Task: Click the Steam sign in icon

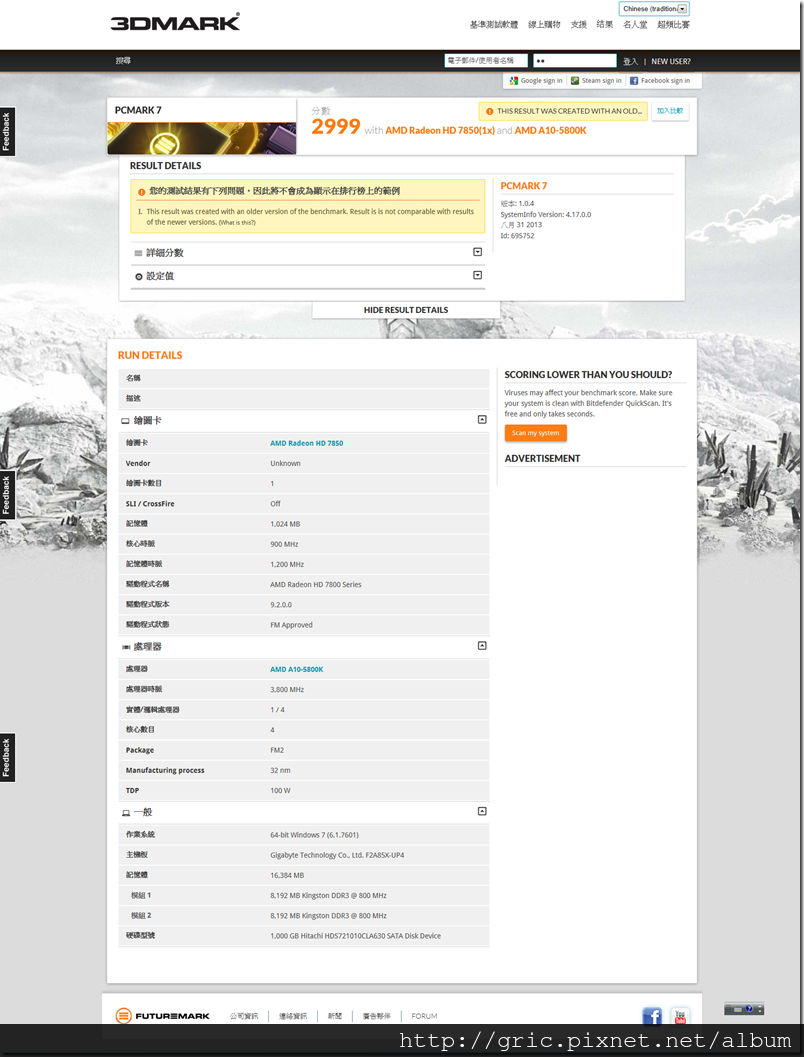Action: click(x=575, y=80)
